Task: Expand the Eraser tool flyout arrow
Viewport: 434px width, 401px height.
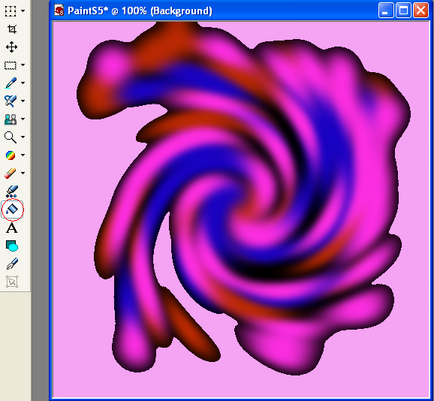Action: pos(23,173)
